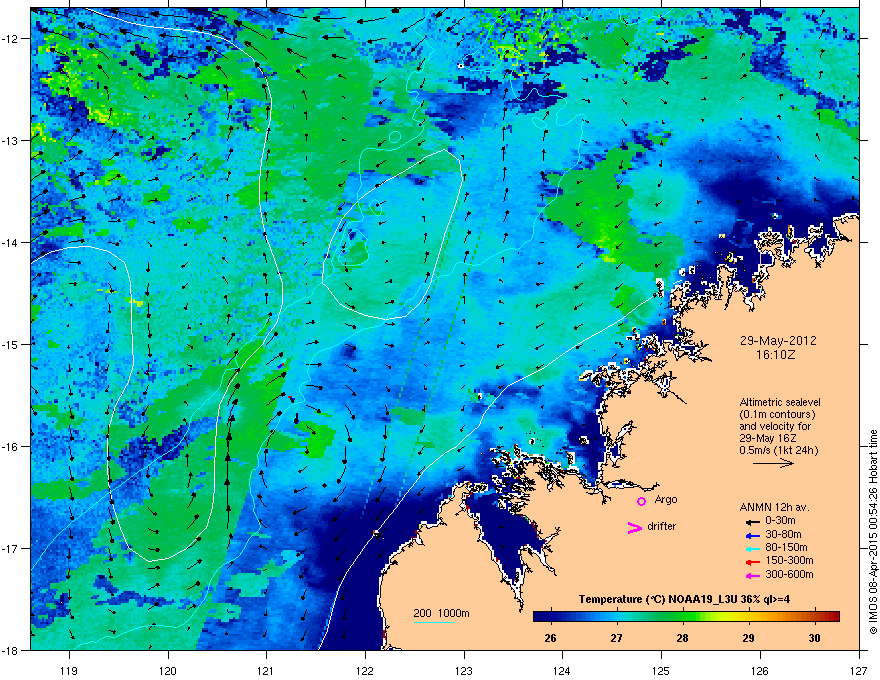Screen dimensions: 880x680
Task: Click the '127' longitude axis label
Action: 859,670
